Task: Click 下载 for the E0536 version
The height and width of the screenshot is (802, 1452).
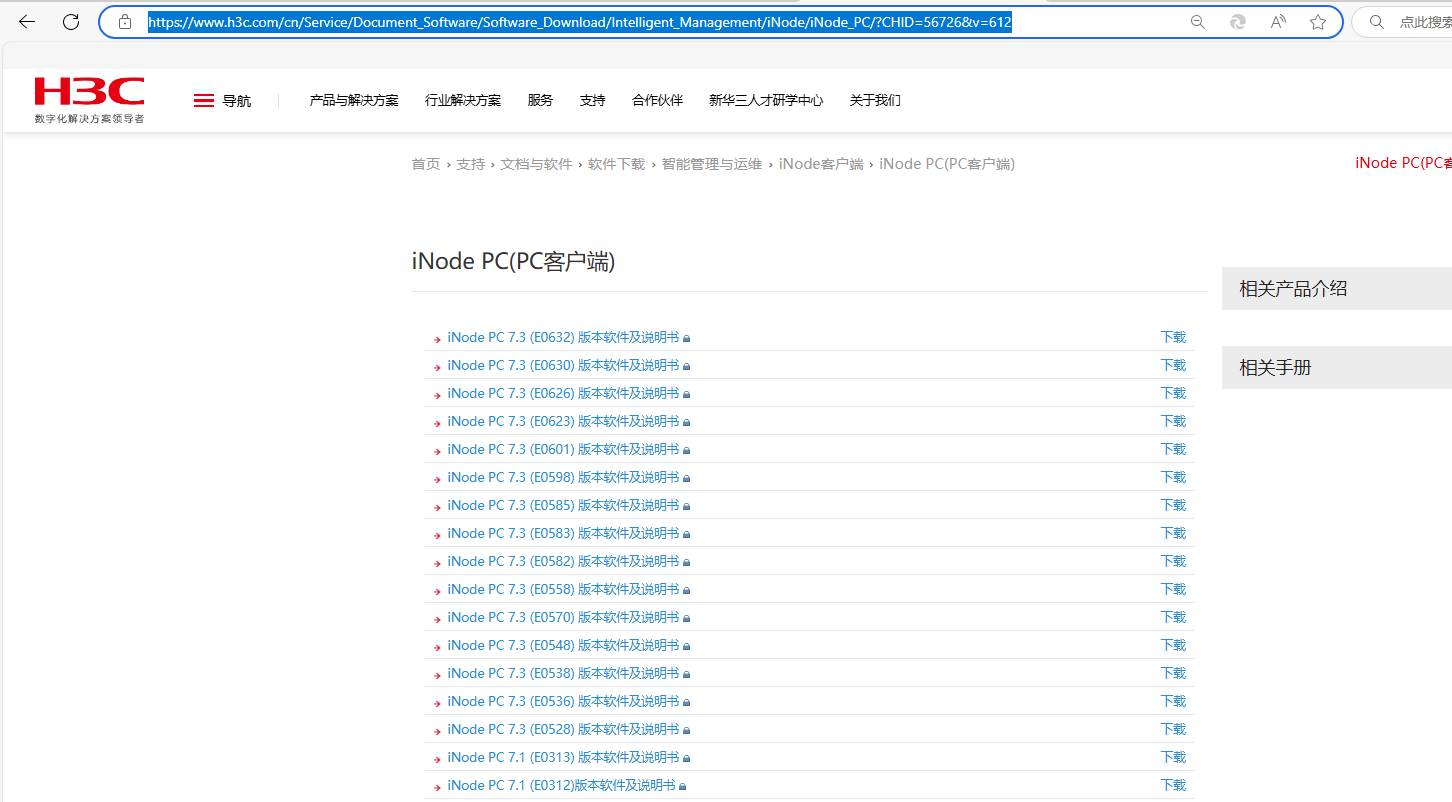Action: tap(1173, 702)
